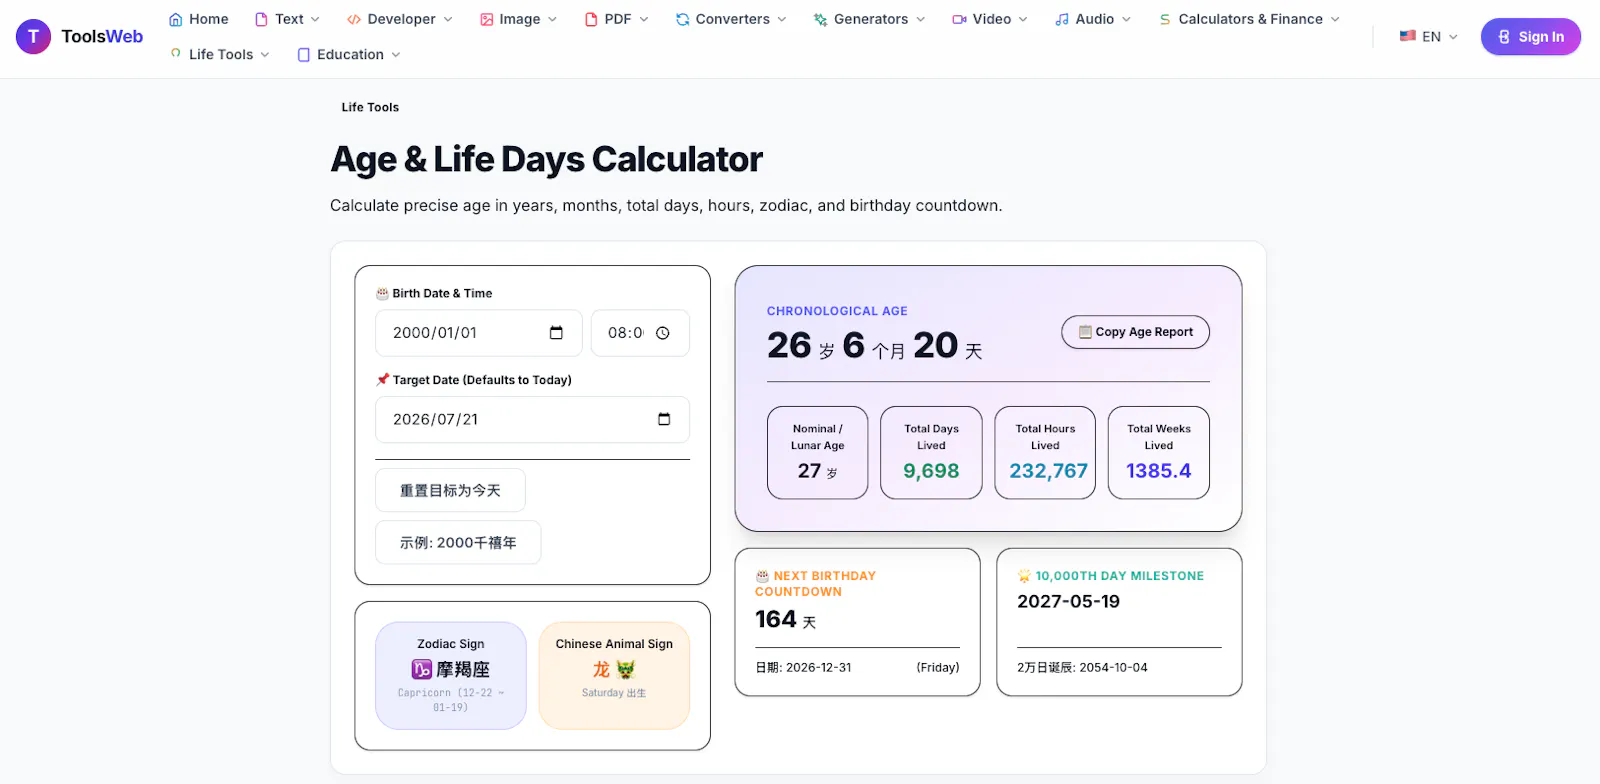The width and height of the screenshot is (1600, 784).
Task: Click the Audio music note icon
Action: pos(1062,19)
